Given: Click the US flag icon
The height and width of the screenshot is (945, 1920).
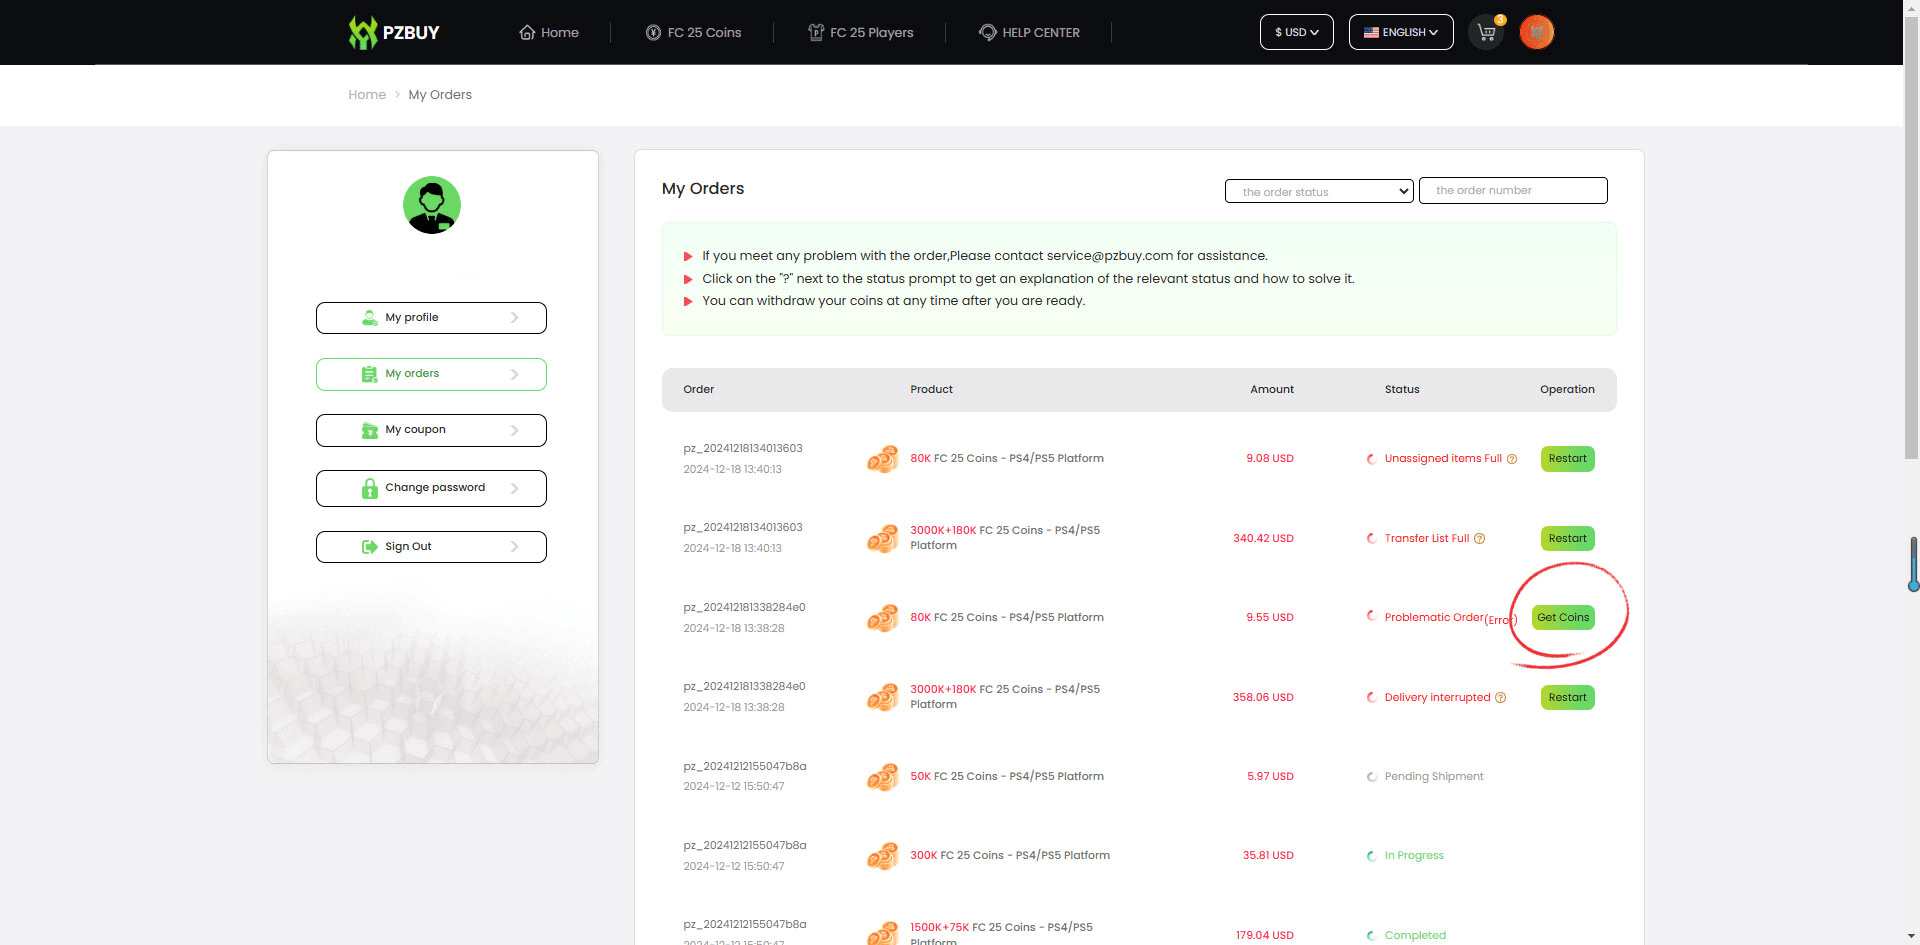Looking at the screenshot, I should pyautogui.click(x=1371, y=33).
